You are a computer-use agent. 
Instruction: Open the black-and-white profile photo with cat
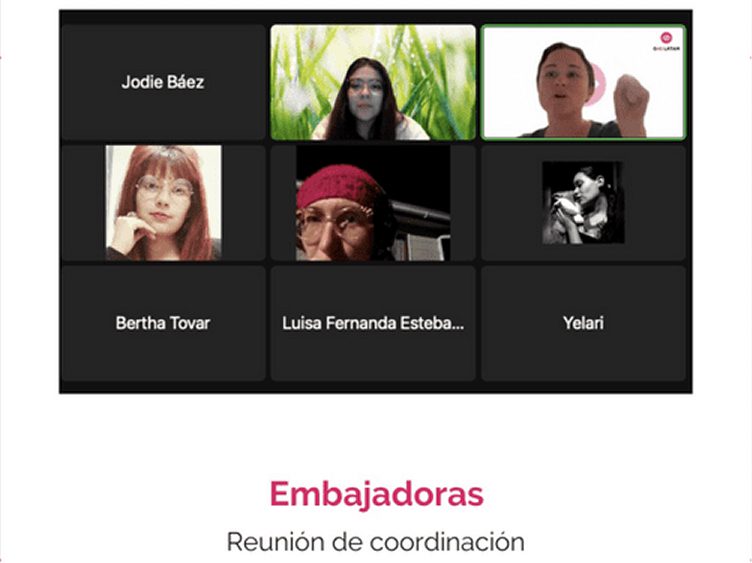(x=583, y=203)
